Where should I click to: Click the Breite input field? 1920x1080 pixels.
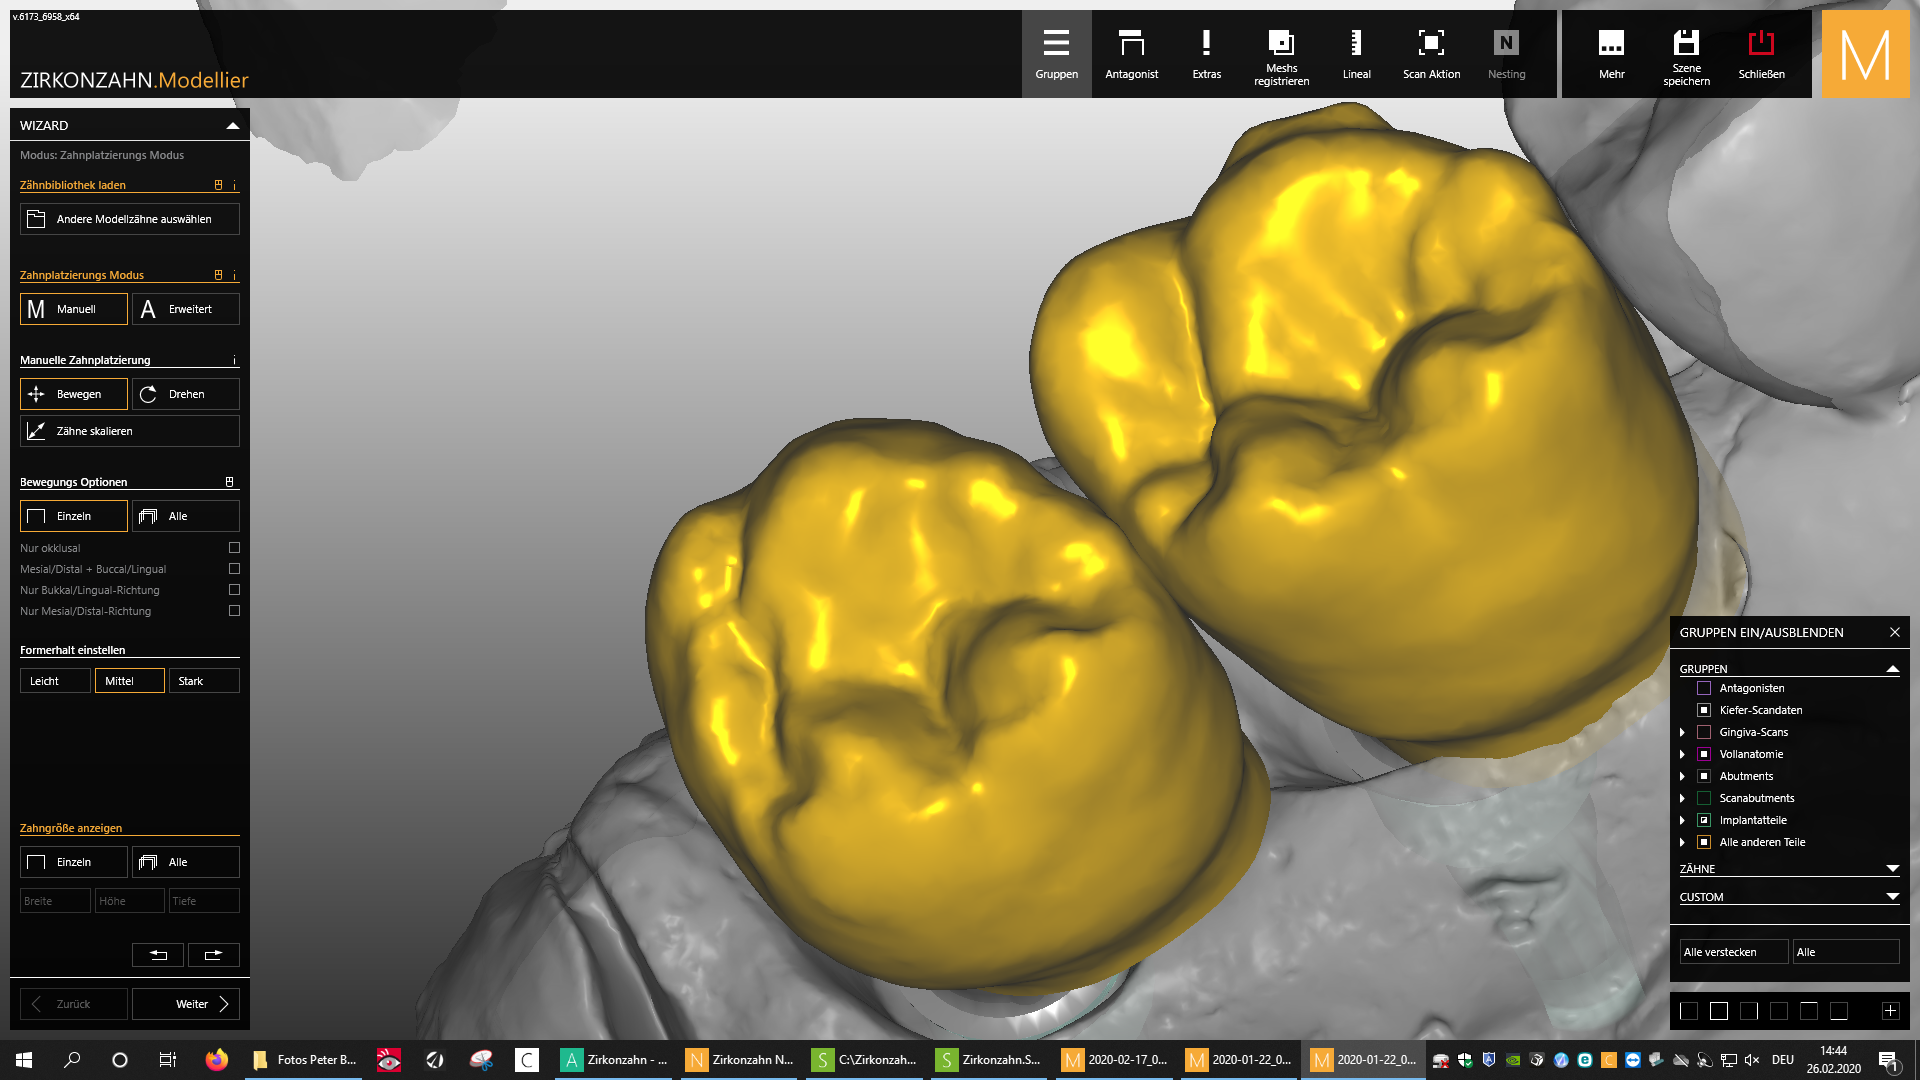(55, 901)
